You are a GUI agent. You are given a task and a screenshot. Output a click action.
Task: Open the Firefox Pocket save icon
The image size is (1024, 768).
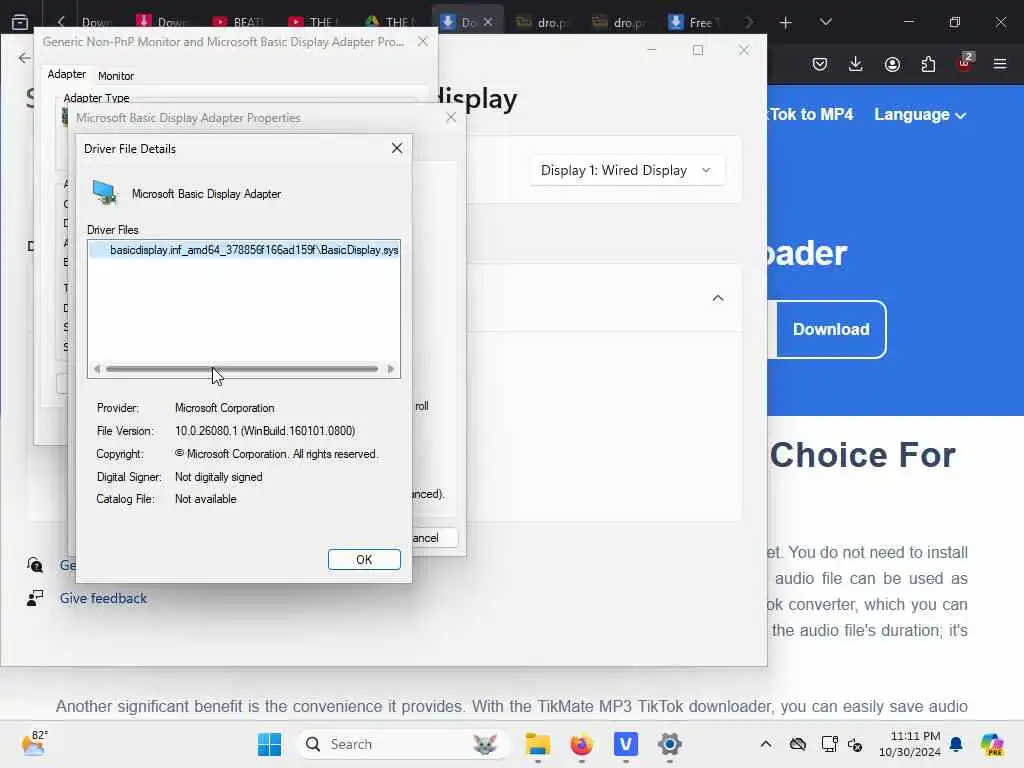tap(820, 64)
